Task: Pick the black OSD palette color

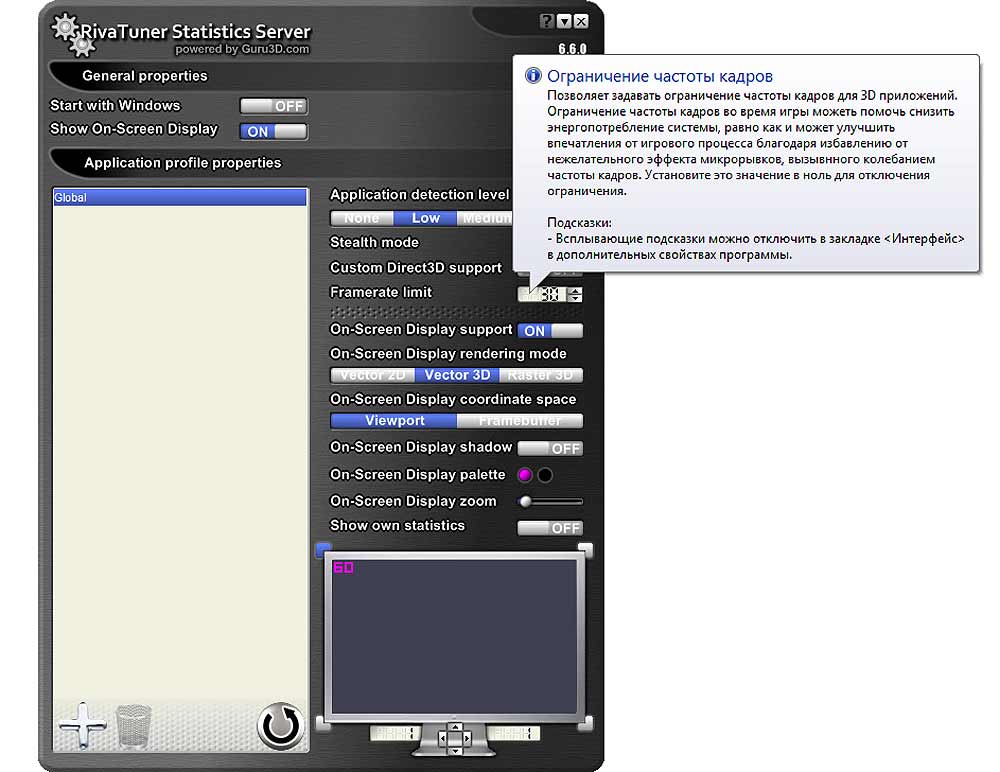Action: tap(545, 475)
